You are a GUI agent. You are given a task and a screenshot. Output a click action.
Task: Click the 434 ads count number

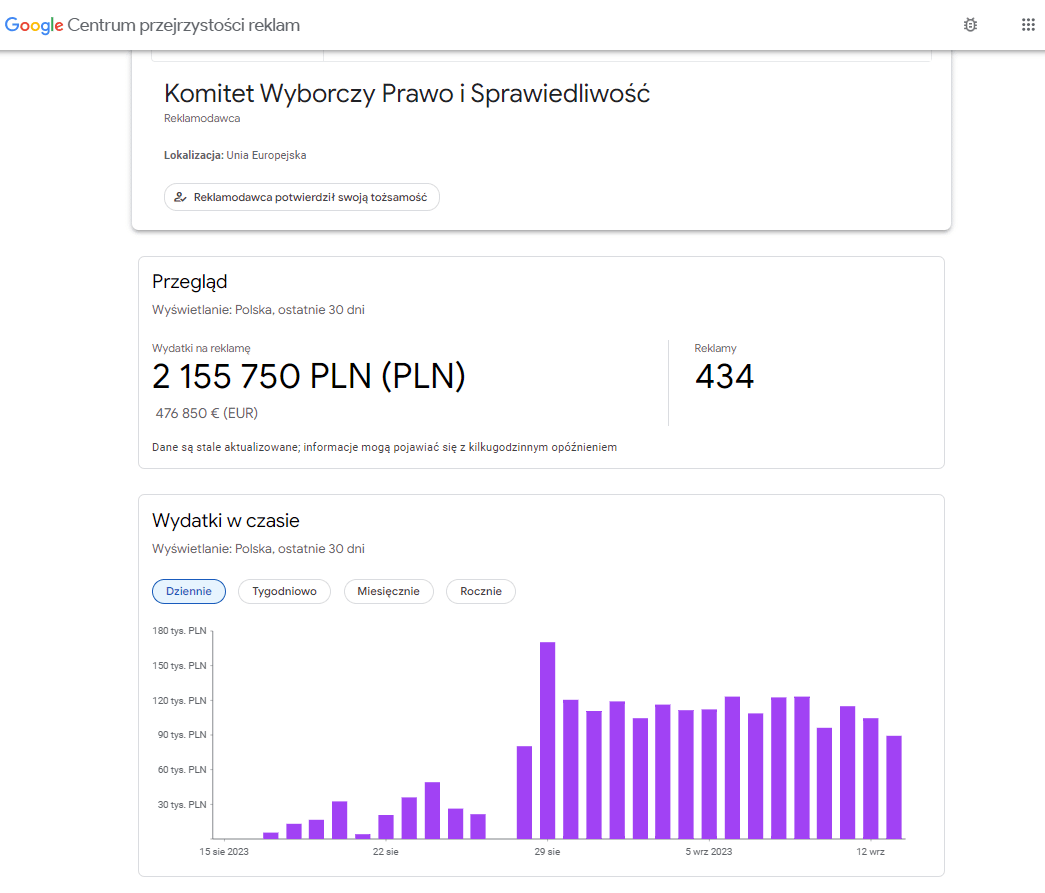724,377
